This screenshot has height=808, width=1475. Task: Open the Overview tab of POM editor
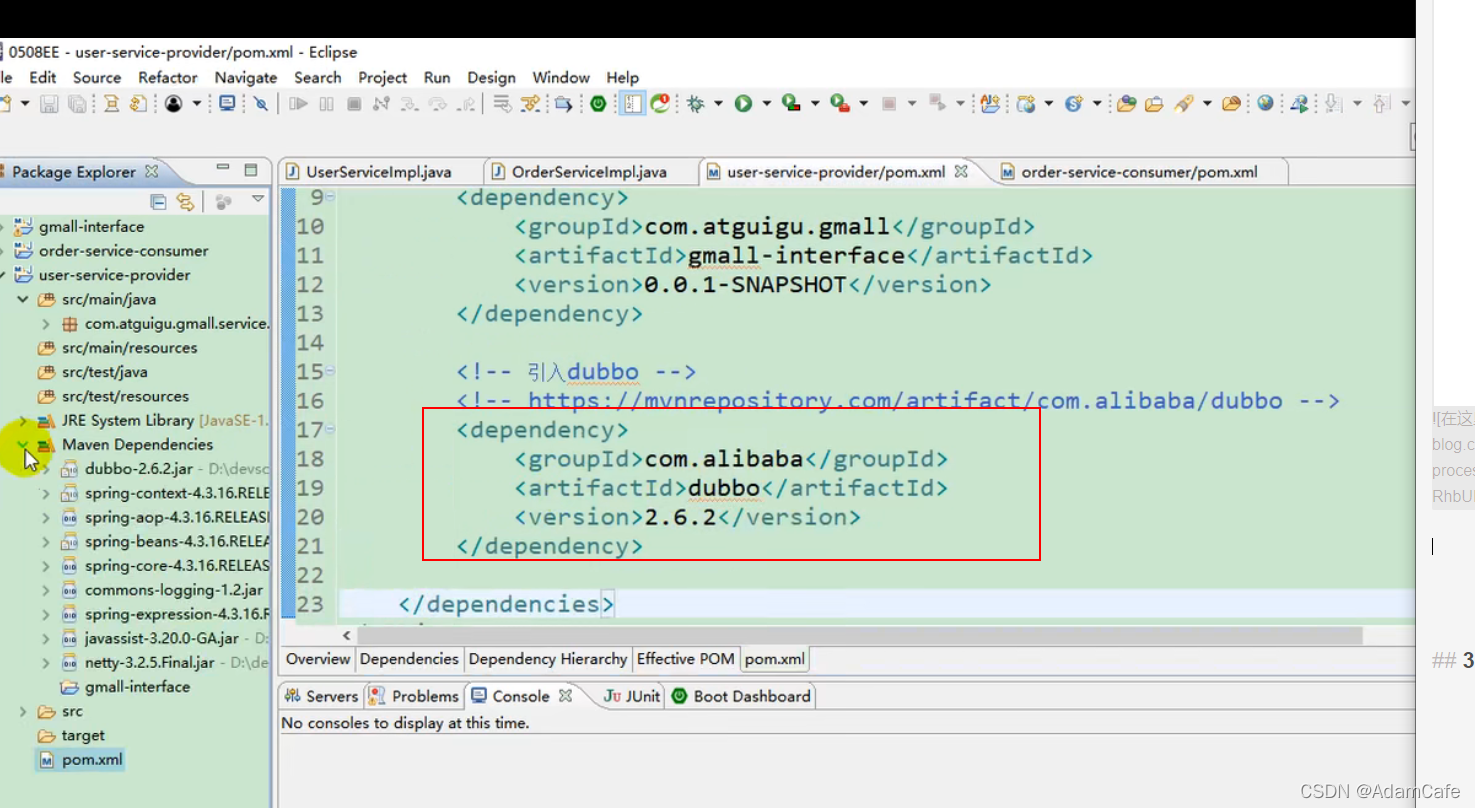[318, 659]
